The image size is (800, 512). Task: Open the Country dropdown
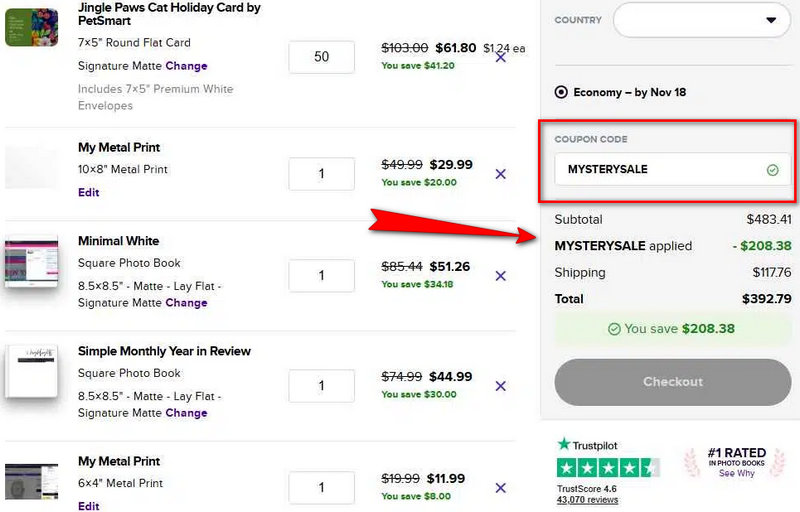[x=701, y=20]
